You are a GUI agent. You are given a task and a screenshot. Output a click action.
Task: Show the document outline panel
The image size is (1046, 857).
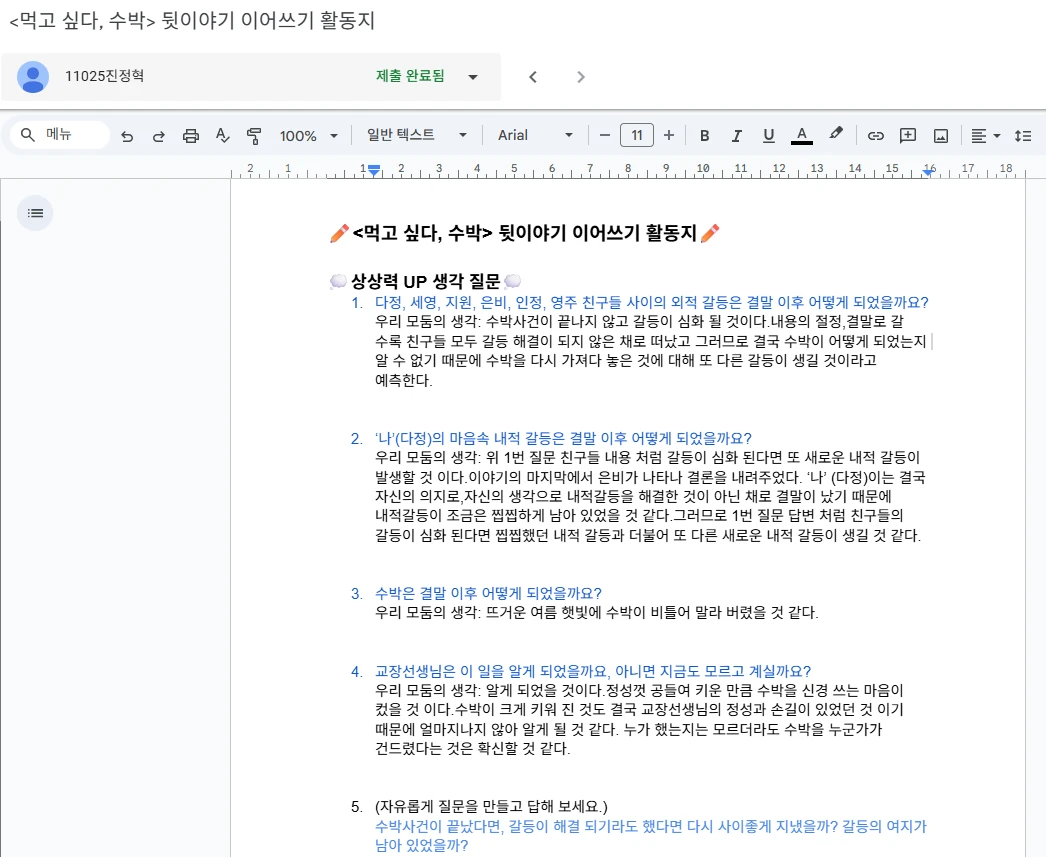(x=35, y=212)
